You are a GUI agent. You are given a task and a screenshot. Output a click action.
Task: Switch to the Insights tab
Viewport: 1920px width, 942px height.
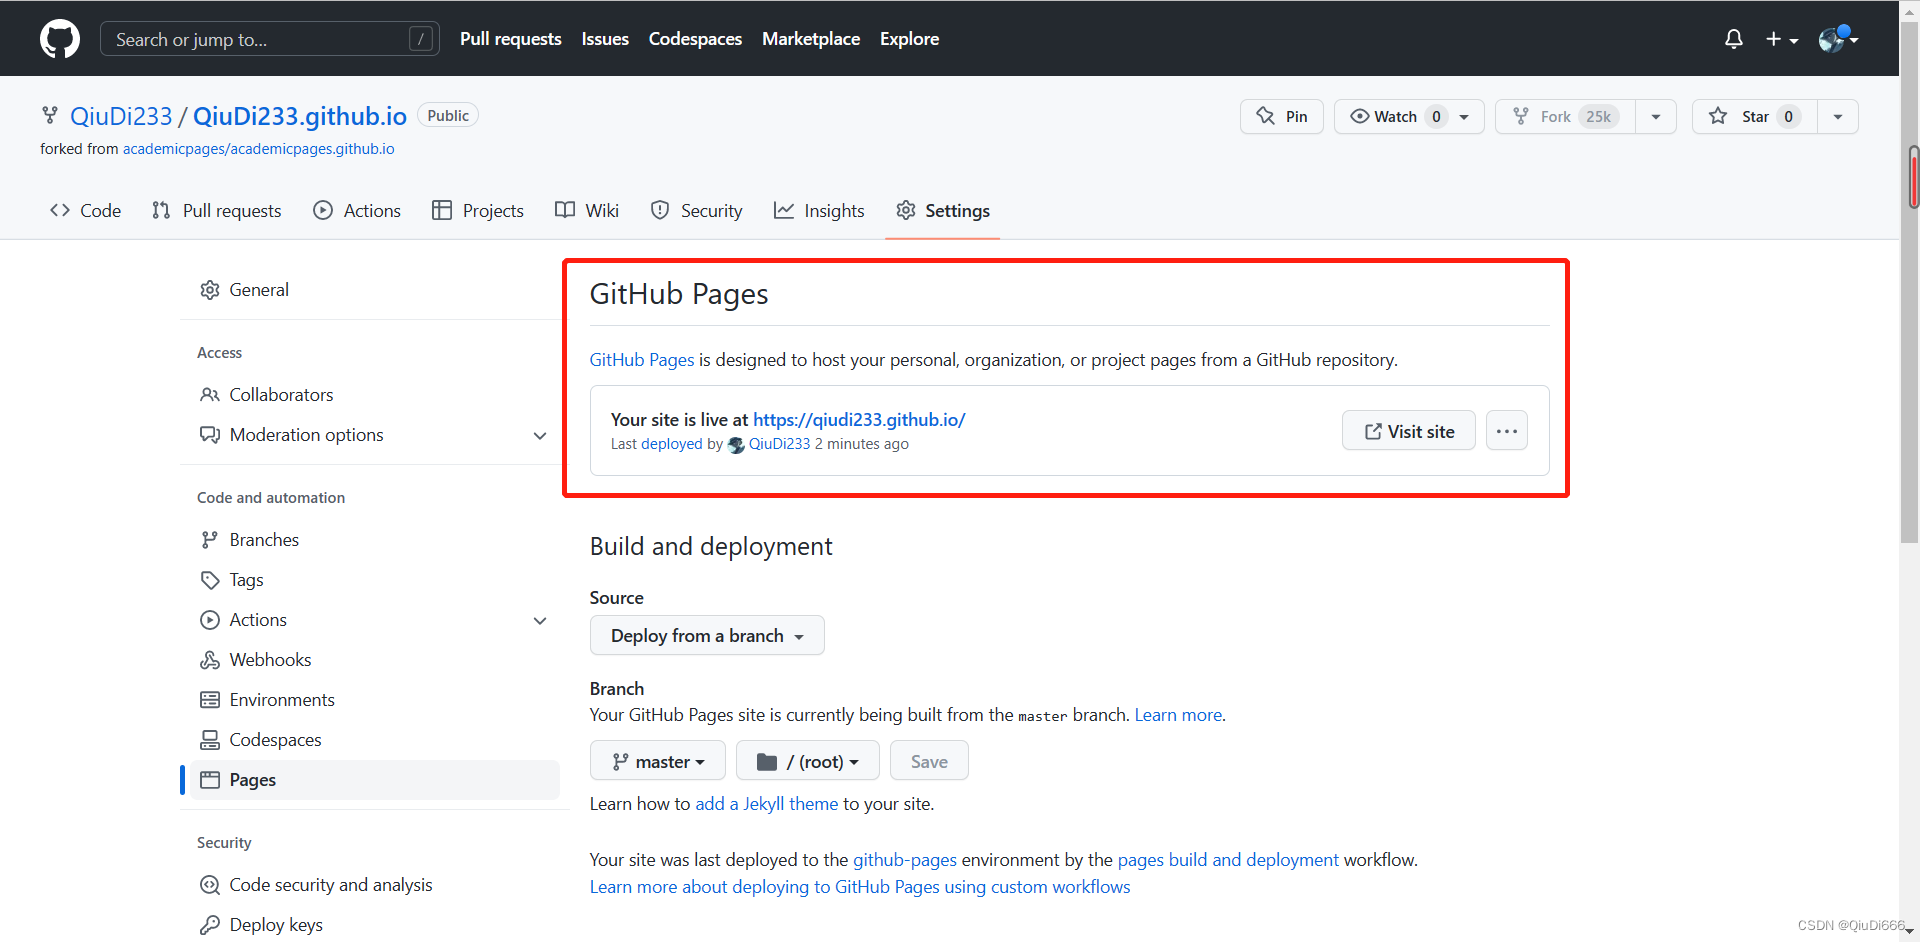[x=819, y=211]
